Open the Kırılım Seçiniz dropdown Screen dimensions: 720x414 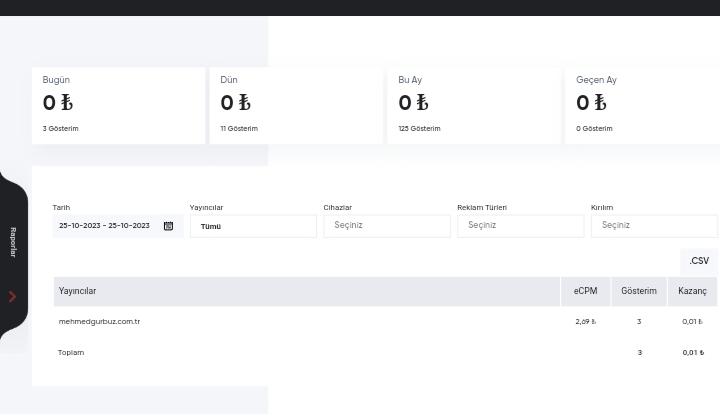click(x=654, y=226)
